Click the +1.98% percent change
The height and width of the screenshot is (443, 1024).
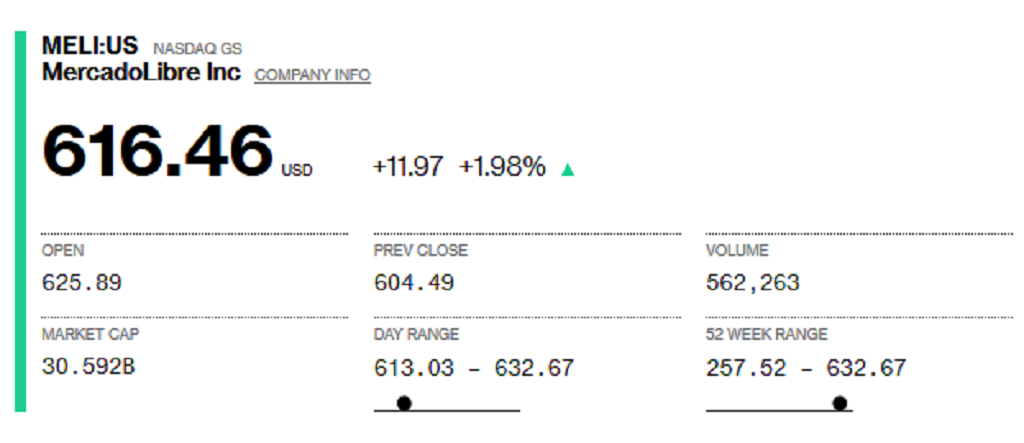(502, 167)
